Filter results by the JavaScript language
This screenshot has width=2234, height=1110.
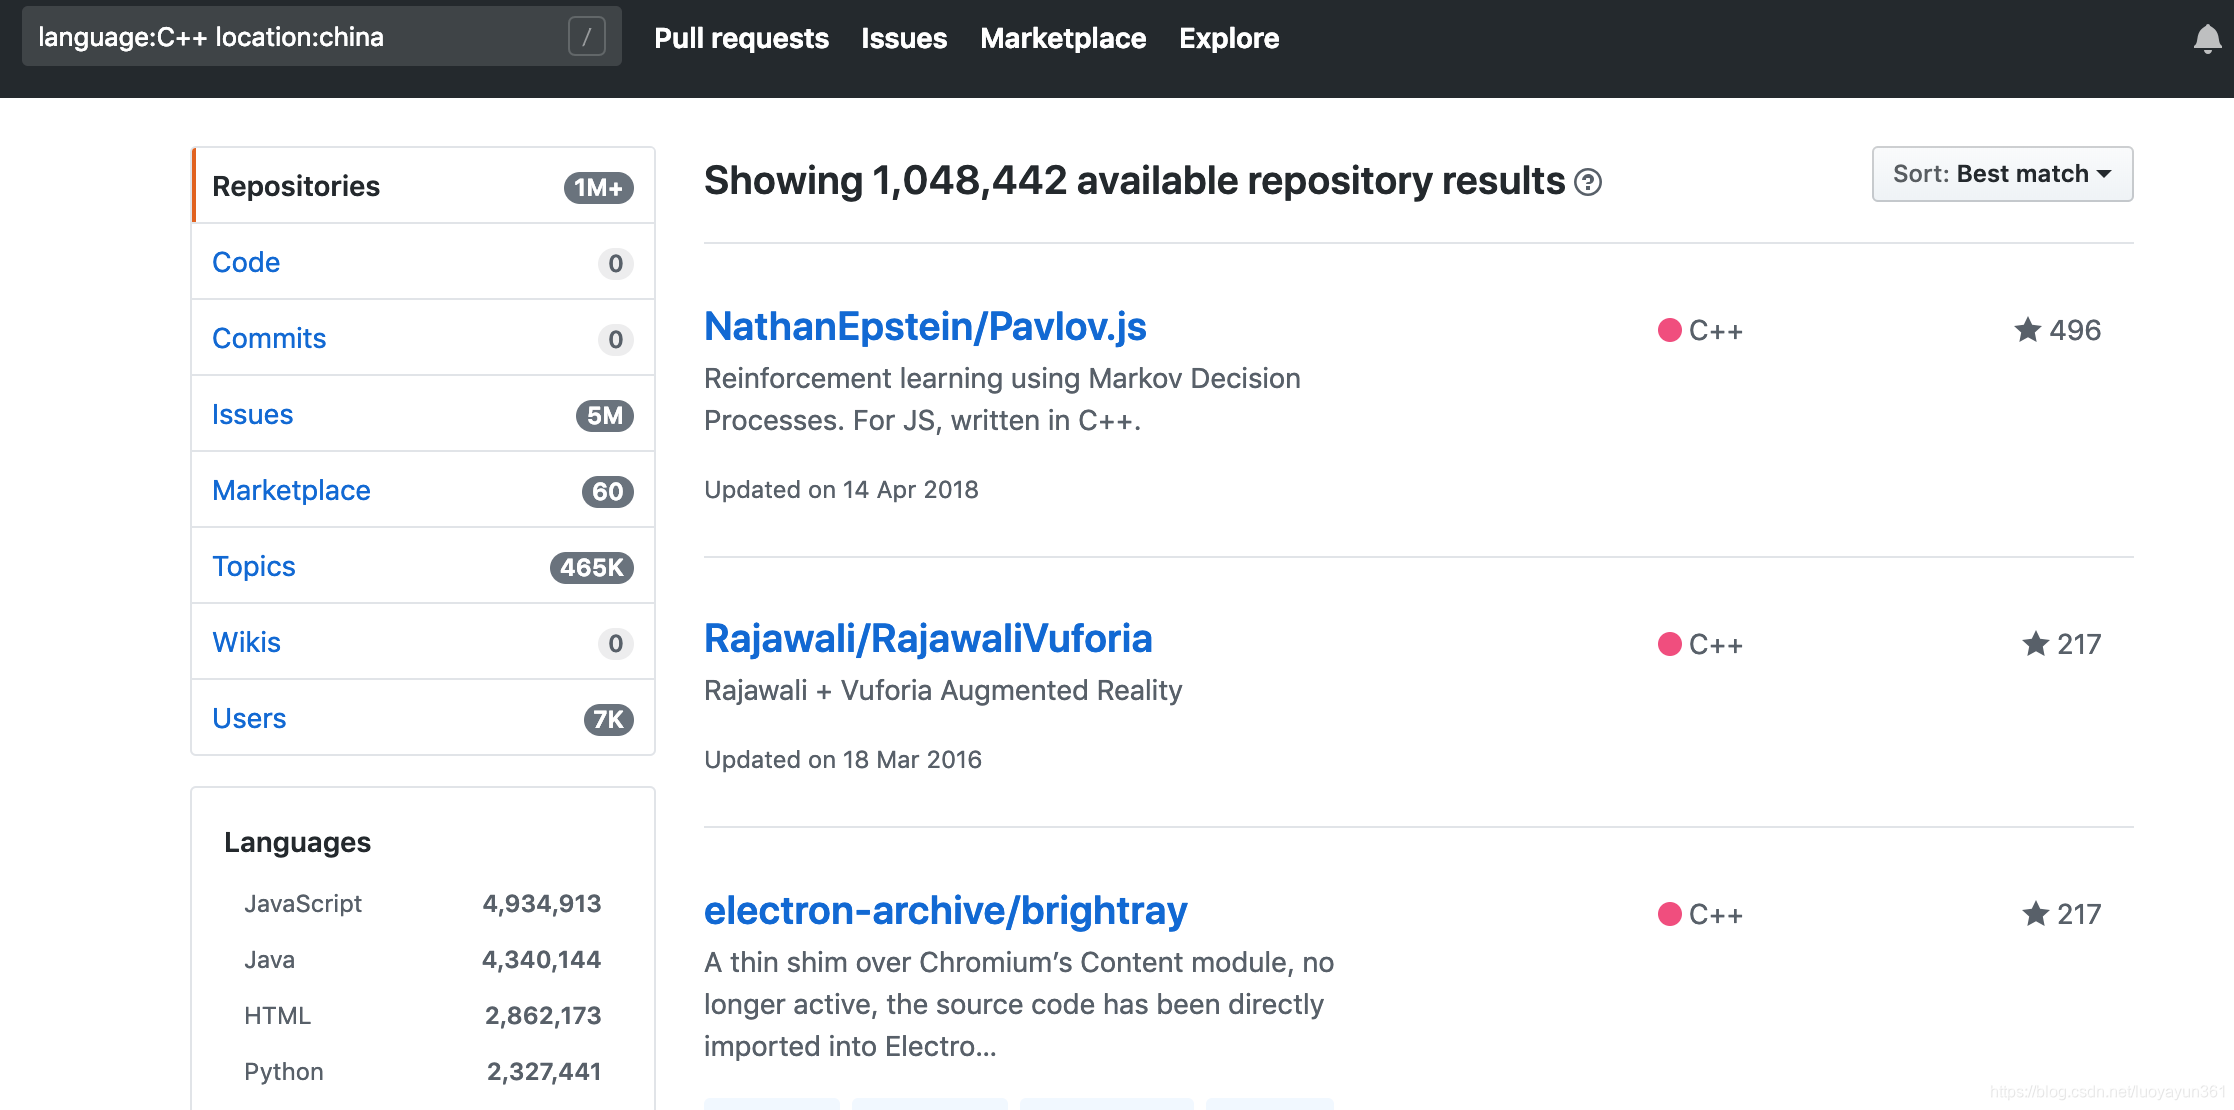pyautogui.click(x=303, y=904)
